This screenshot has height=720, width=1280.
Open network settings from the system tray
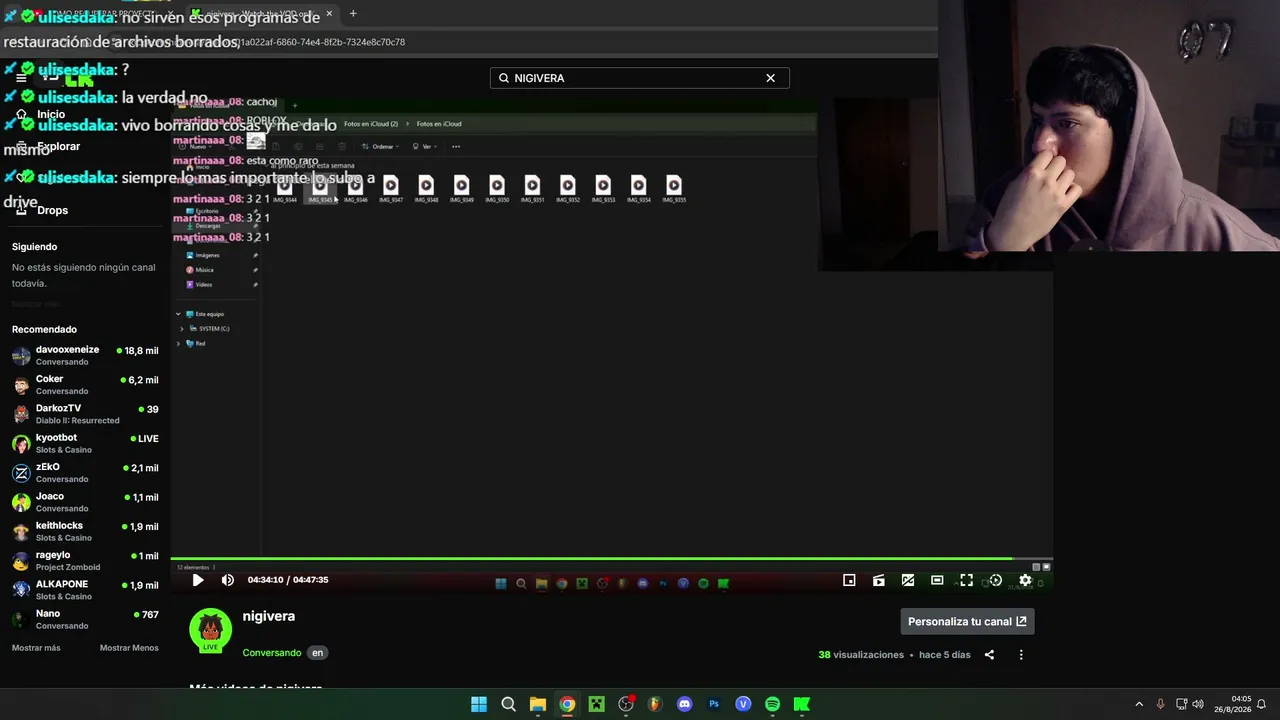1181,704
